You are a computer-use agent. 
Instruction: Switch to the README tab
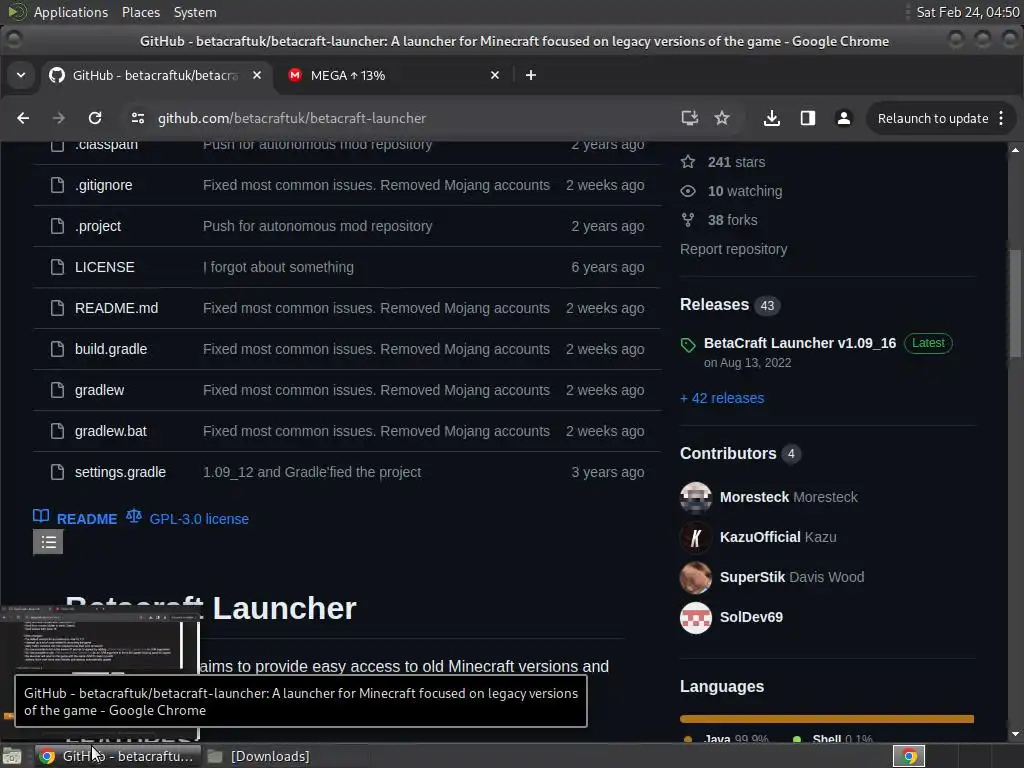point(75,519)
